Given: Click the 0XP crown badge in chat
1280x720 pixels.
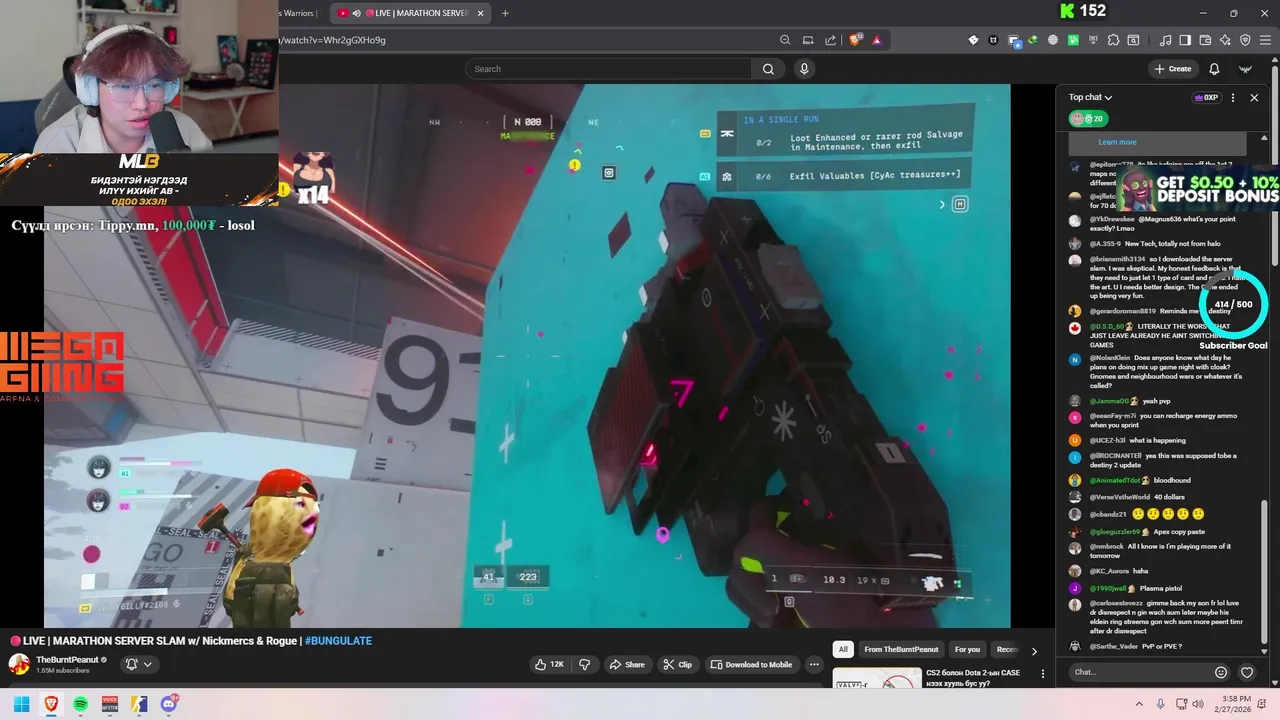Looking at the screenshot, I should 1205,98.
